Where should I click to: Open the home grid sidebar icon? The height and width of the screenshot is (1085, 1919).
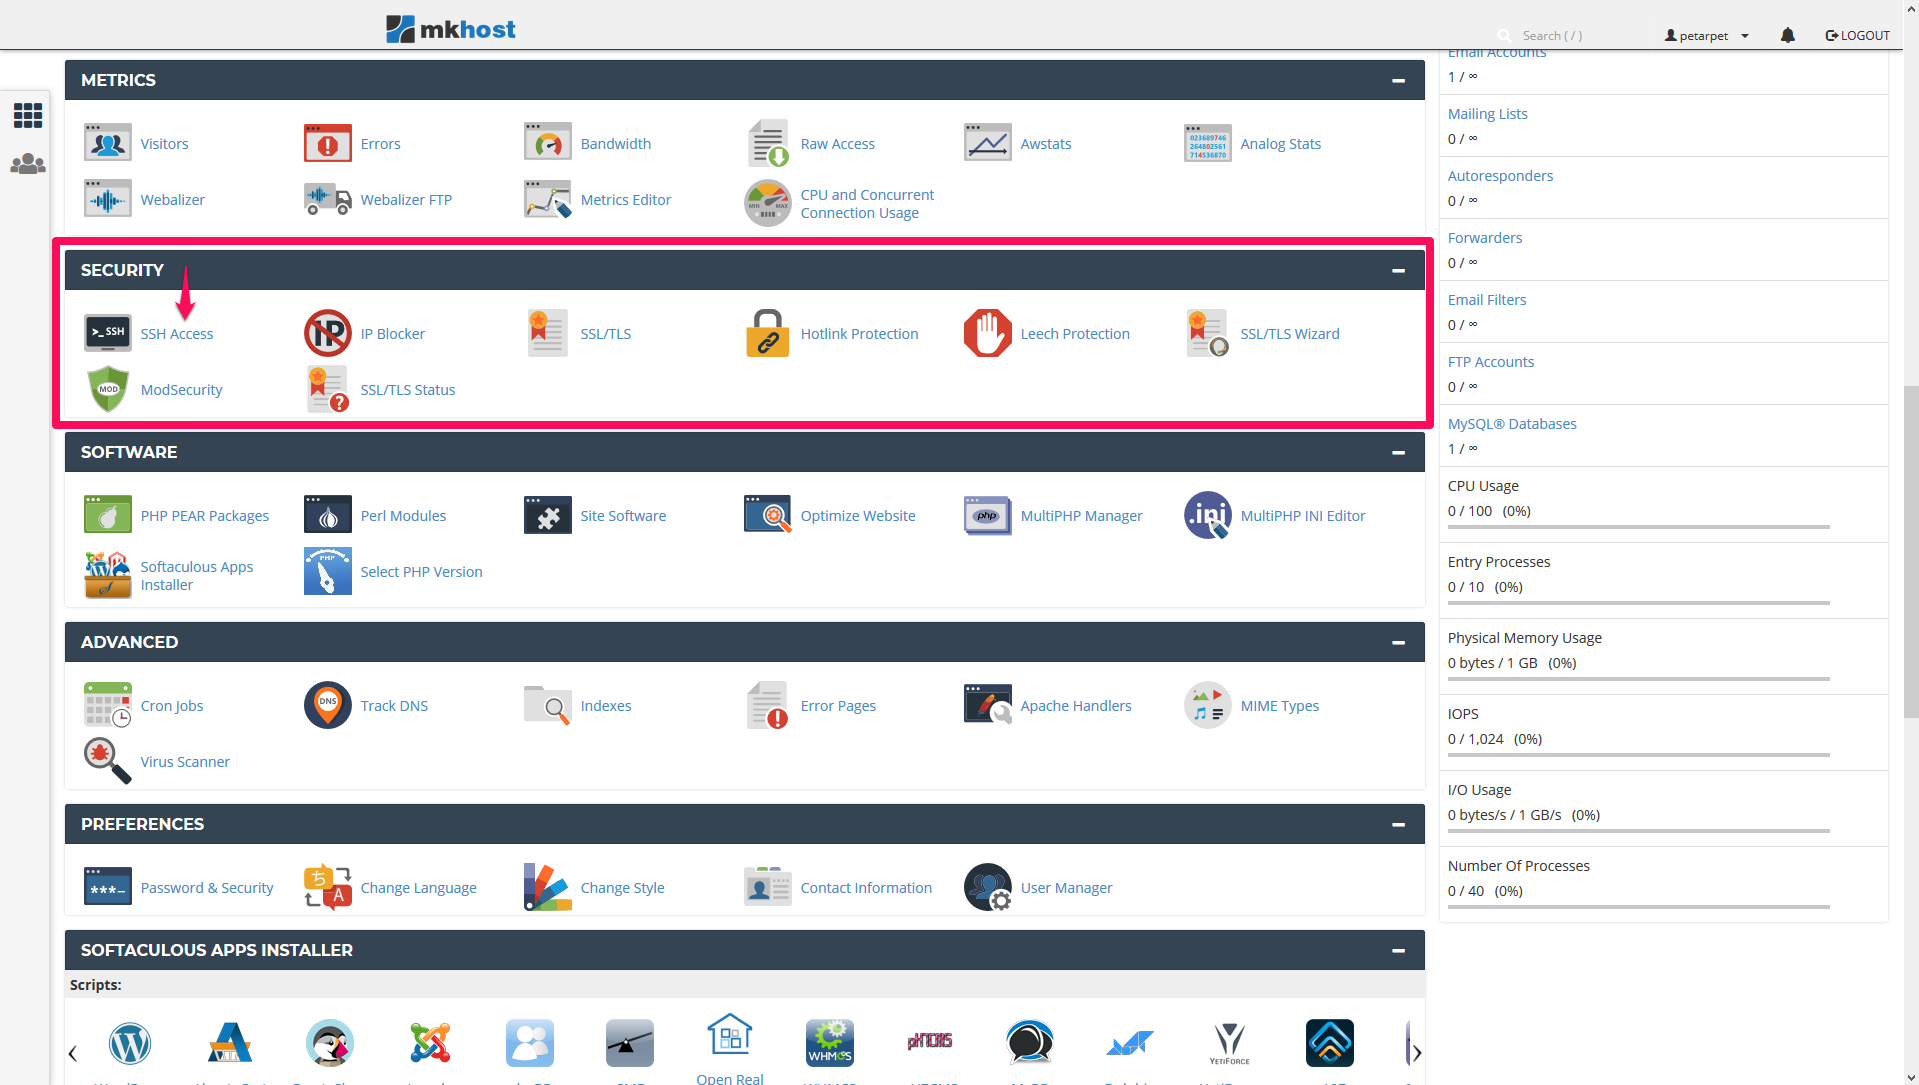(28, 115)
